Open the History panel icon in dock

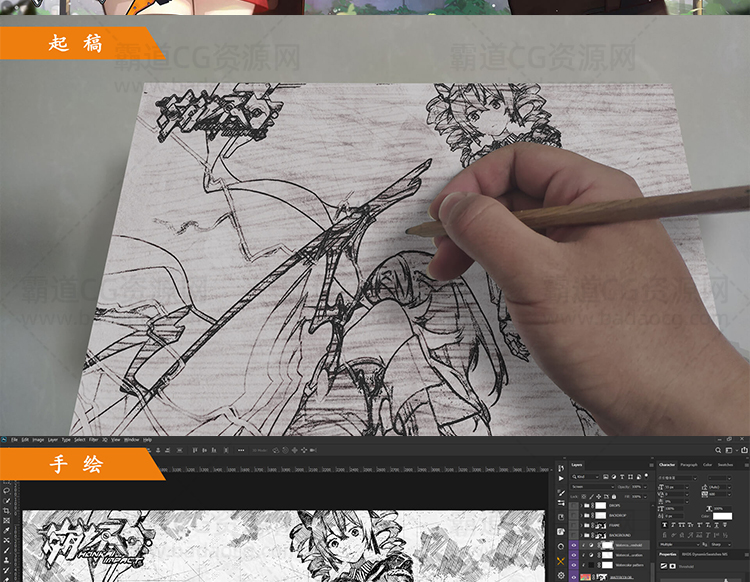coord(561,468)
